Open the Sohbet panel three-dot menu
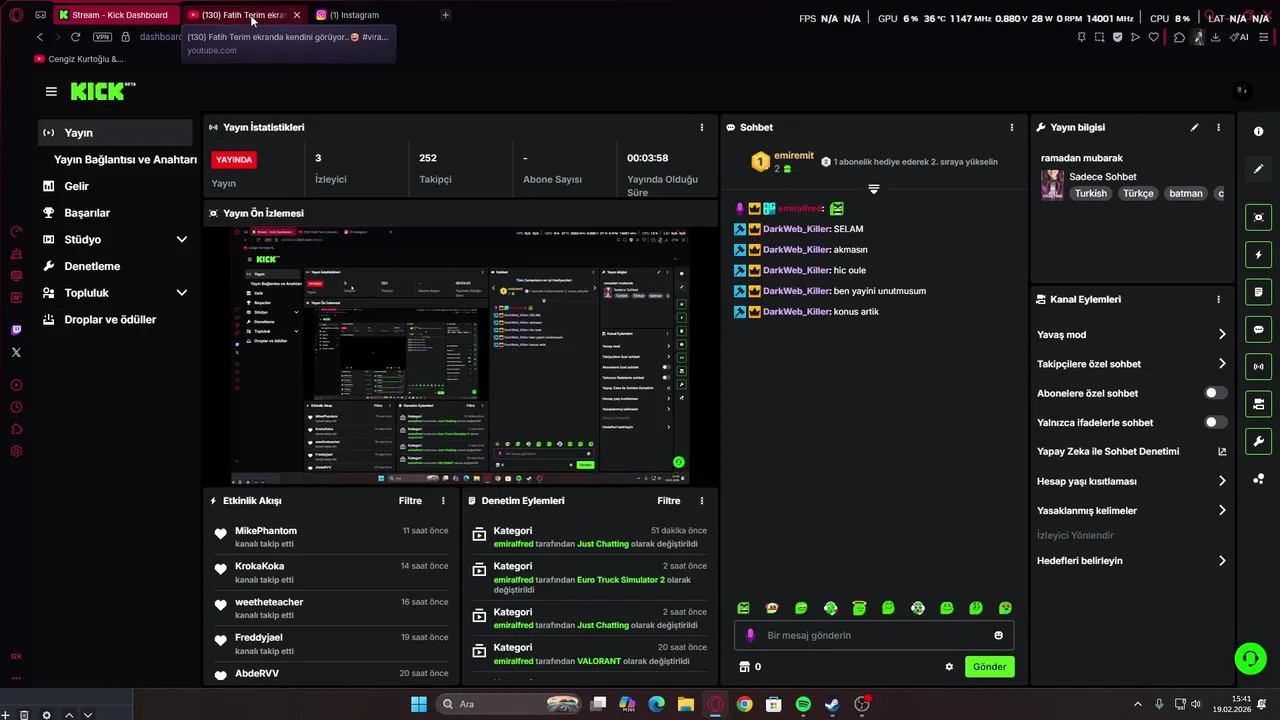Viewport: 1280px width, 720px height. point(1012,127)
